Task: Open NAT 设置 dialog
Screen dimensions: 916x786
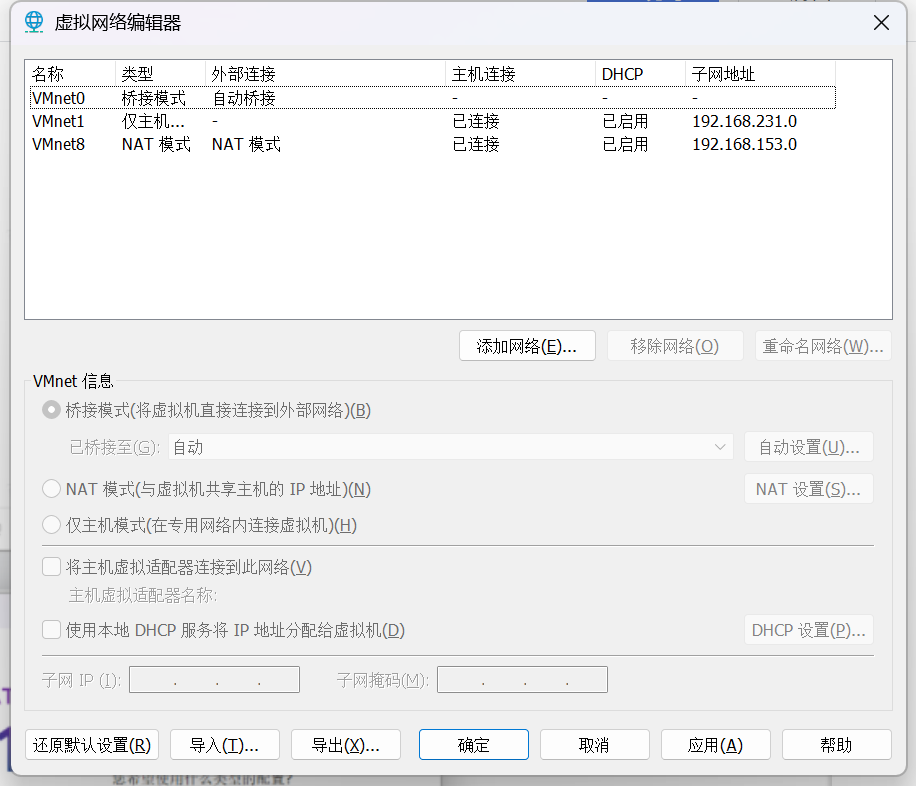Action: point(809,489)
